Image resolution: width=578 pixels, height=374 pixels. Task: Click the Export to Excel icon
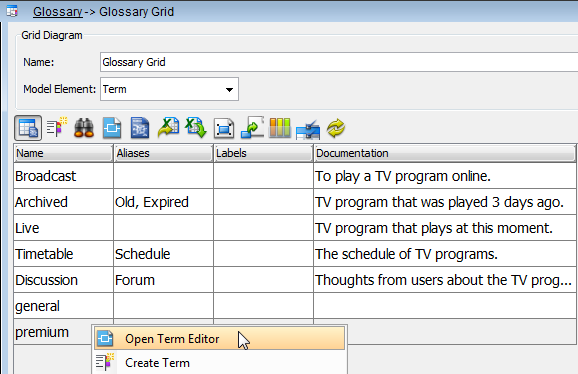click(168, 127)
